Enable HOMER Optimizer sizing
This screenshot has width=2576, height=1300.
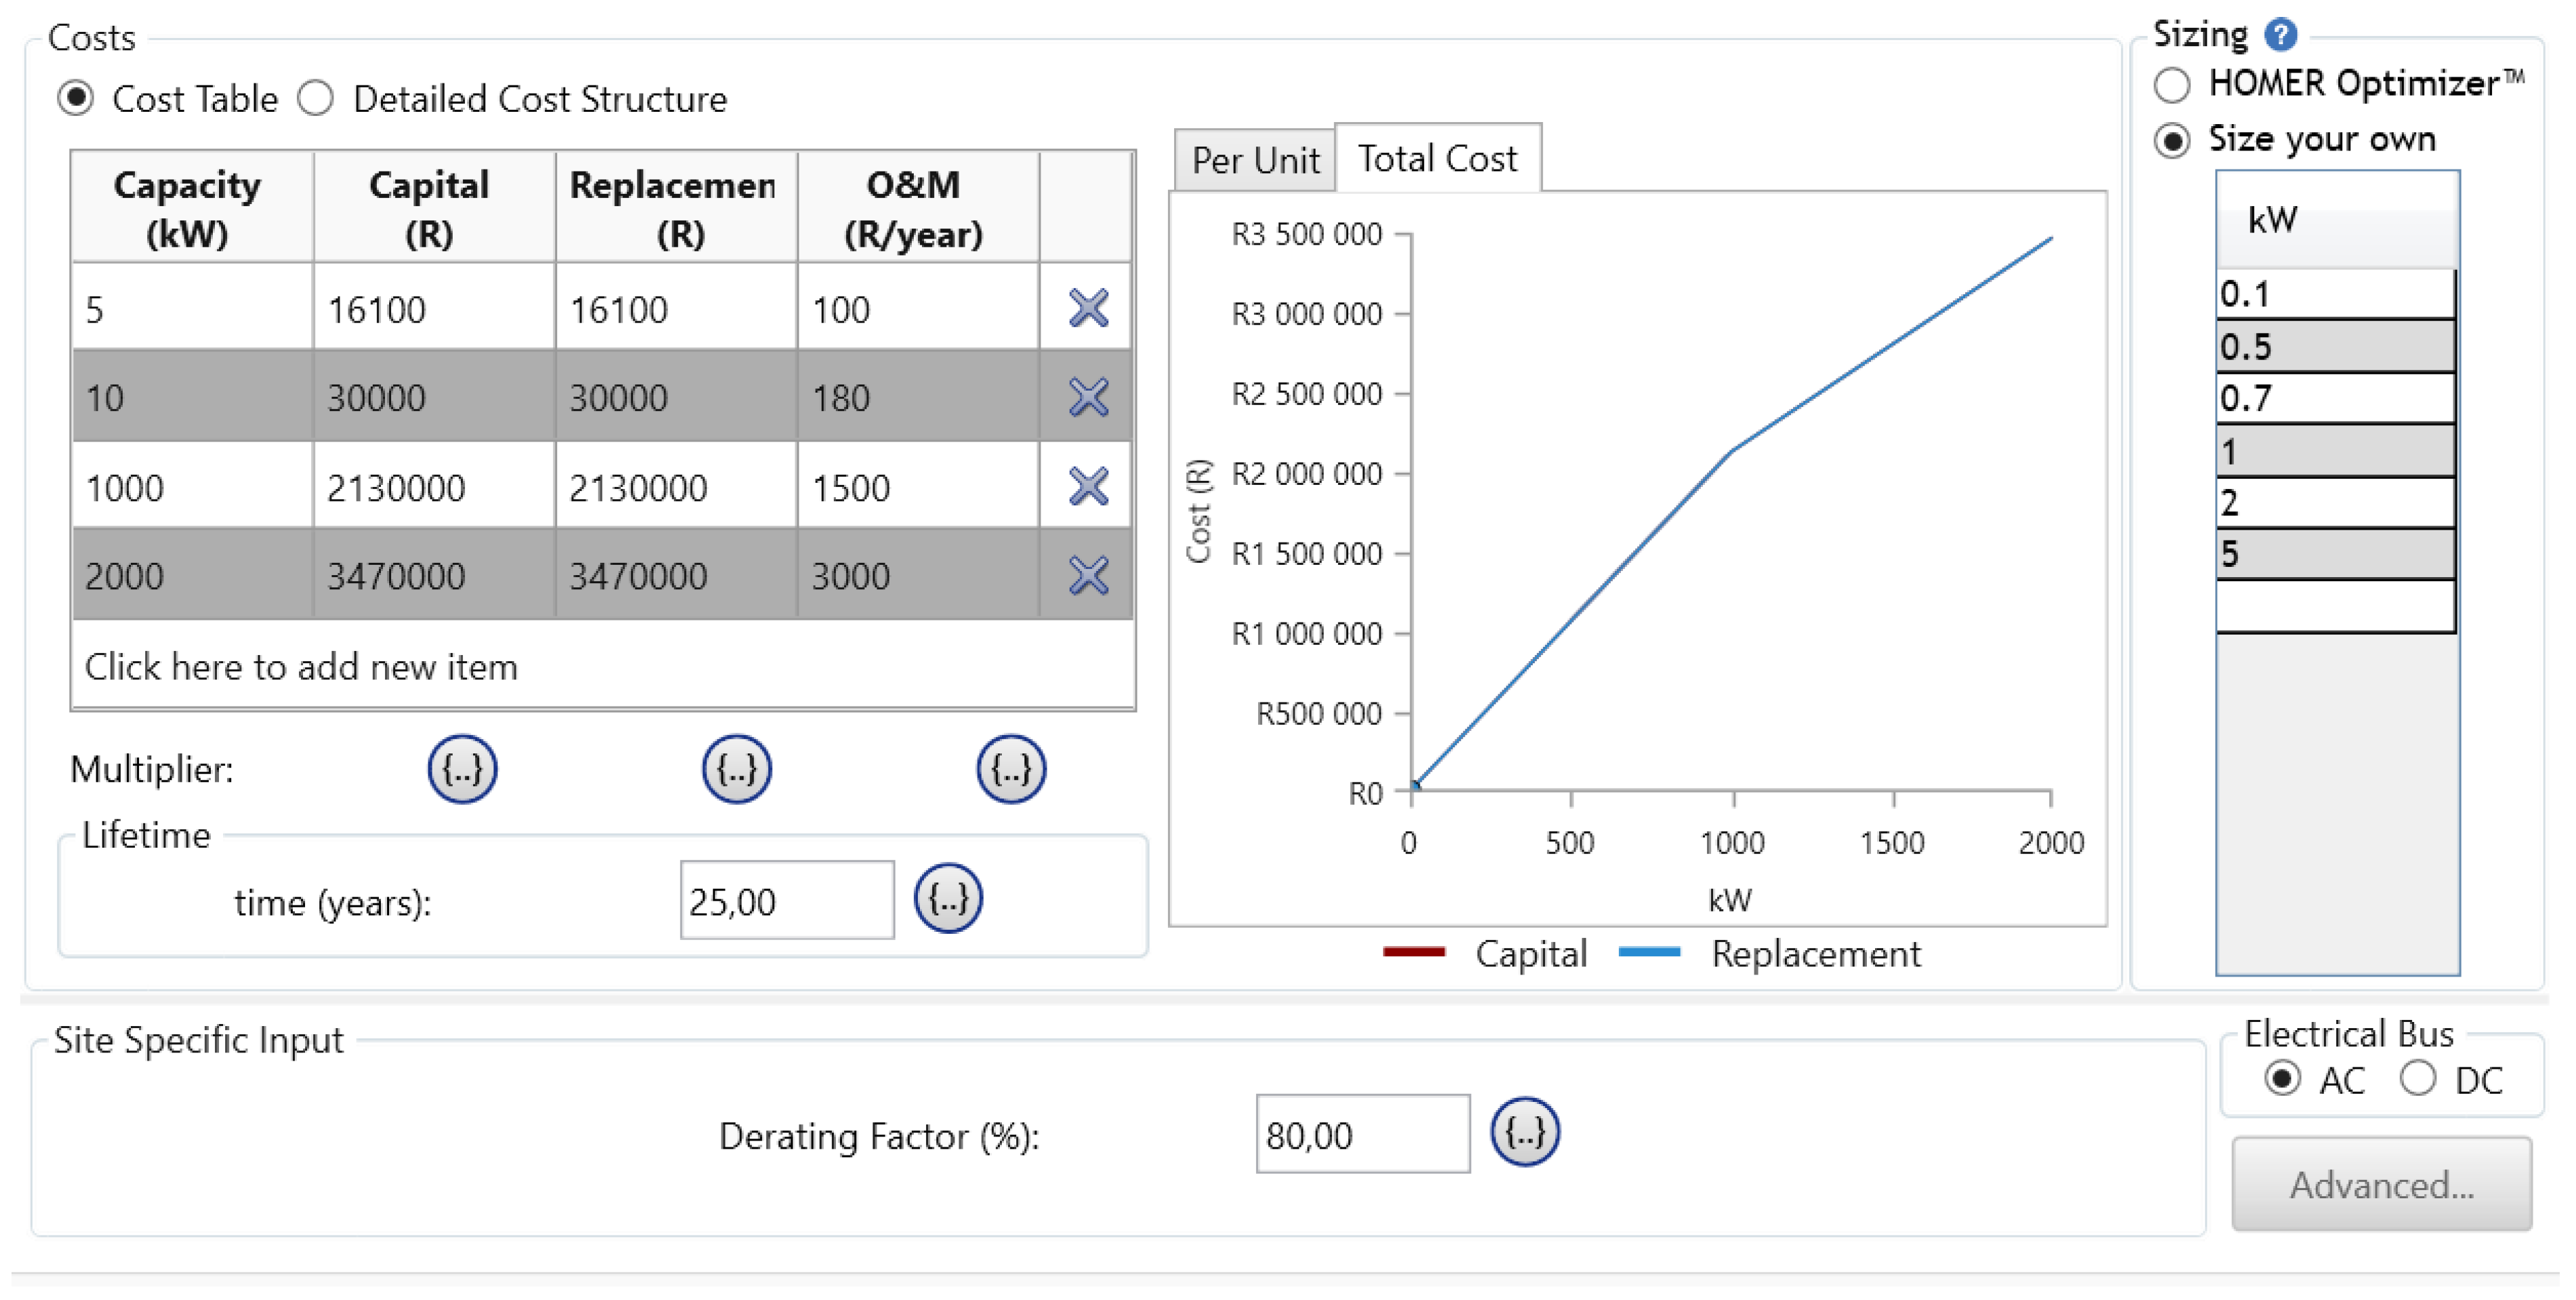2171,85
